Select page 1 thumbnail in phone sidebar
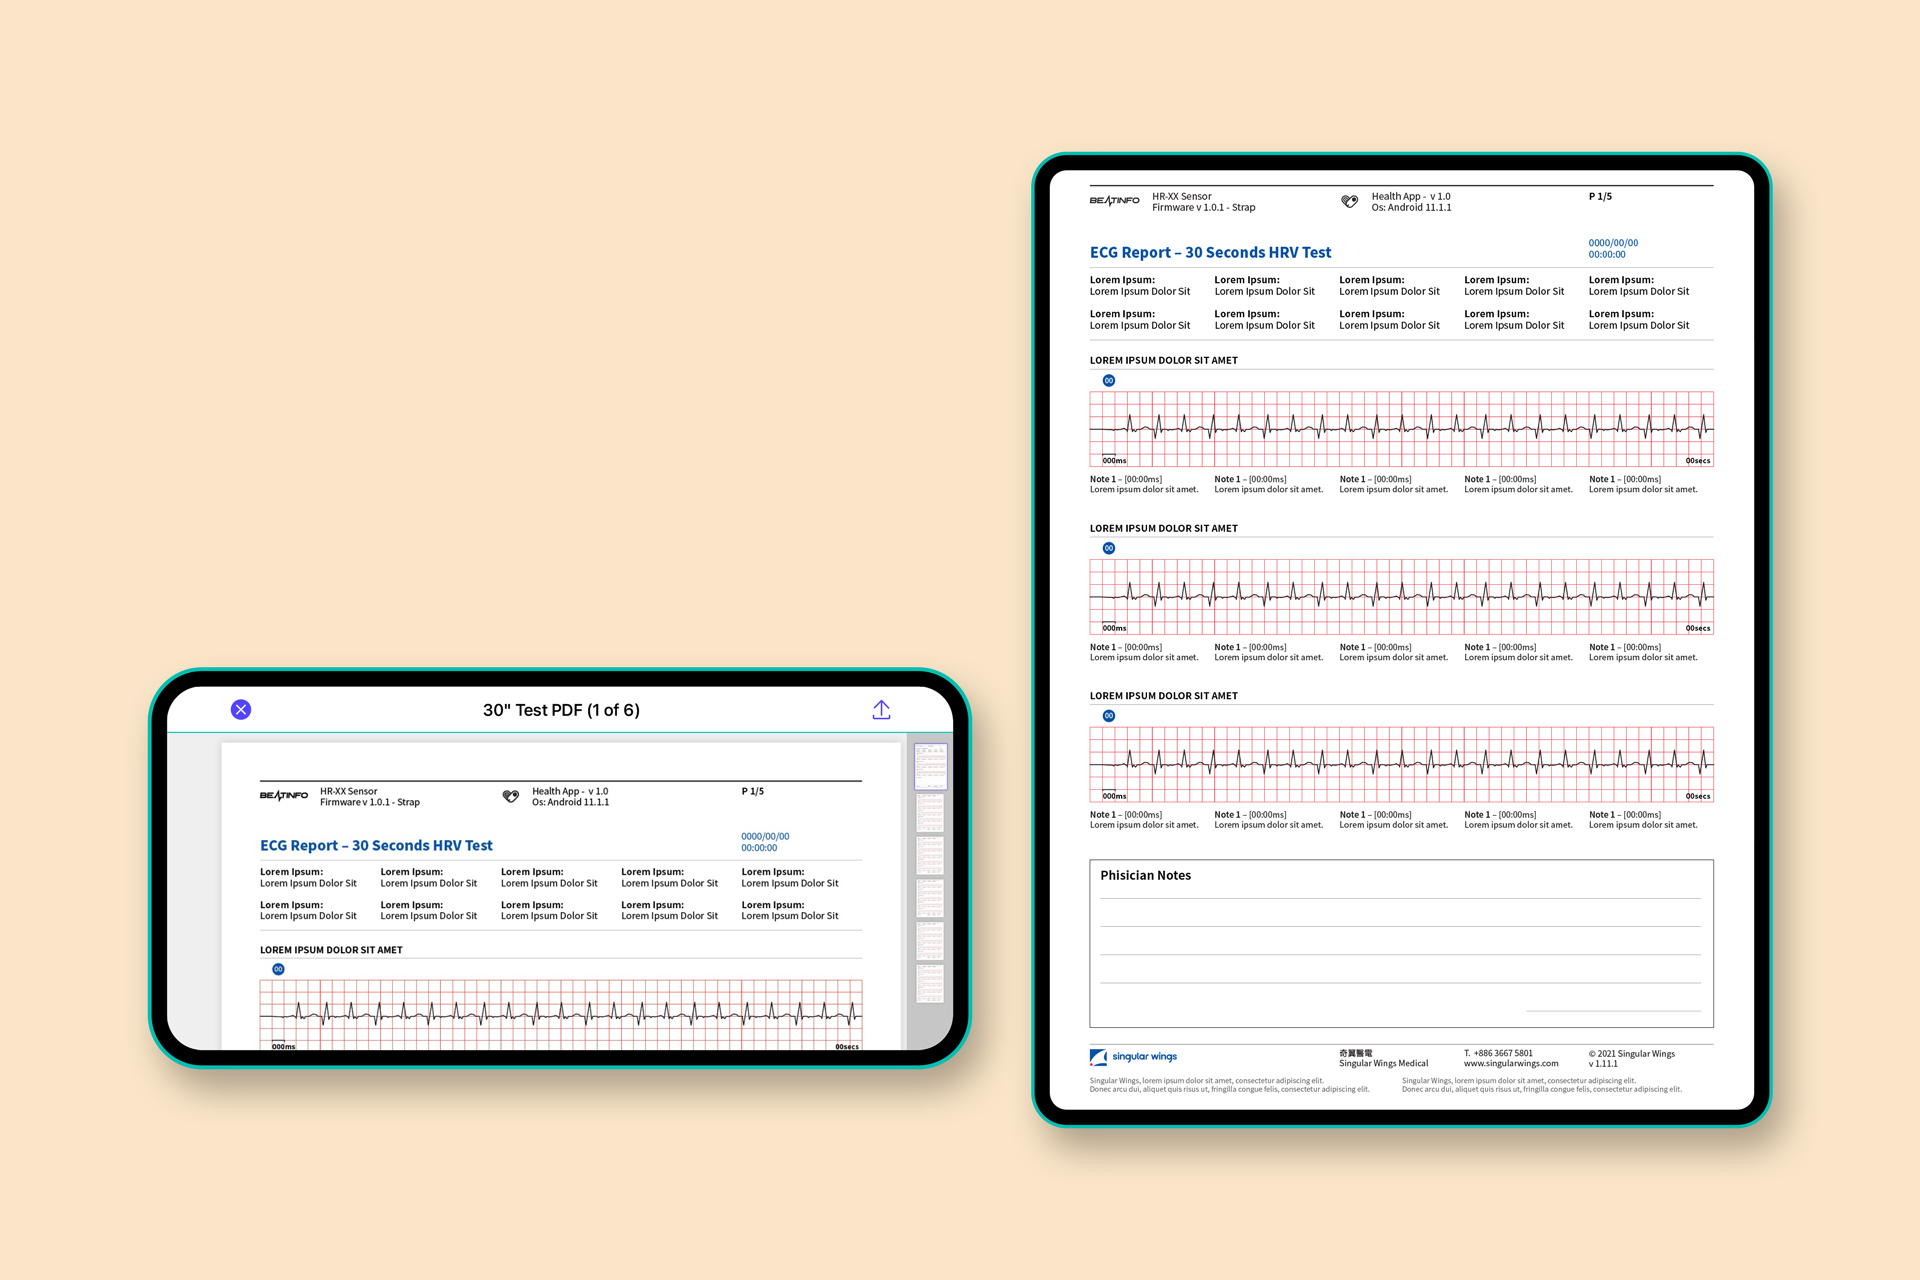This screenshot has height=1280, width=1920. (930, 767)
